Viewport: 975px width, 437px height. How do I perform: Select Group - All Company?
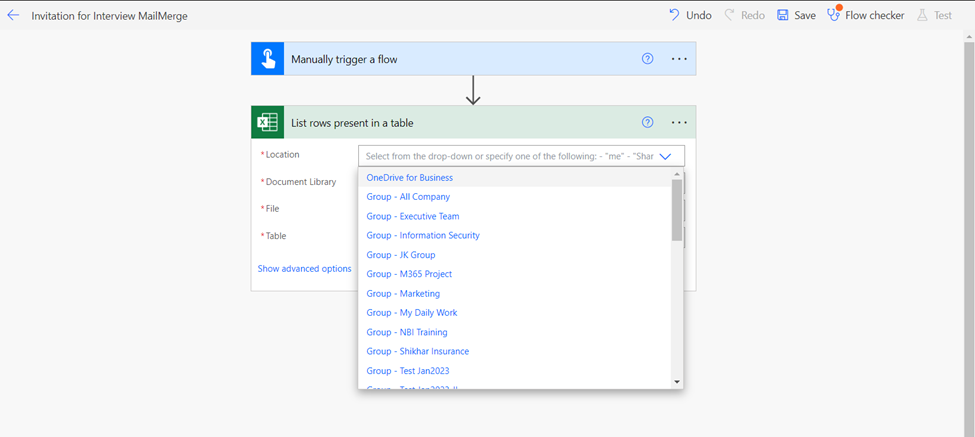coord(515,196)
